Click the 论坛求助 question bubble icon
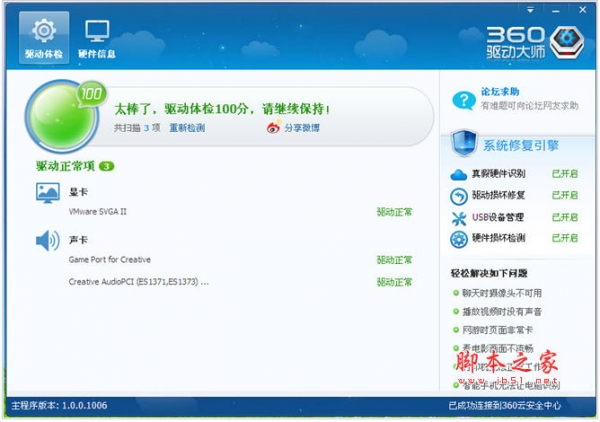 coord(464,100)
